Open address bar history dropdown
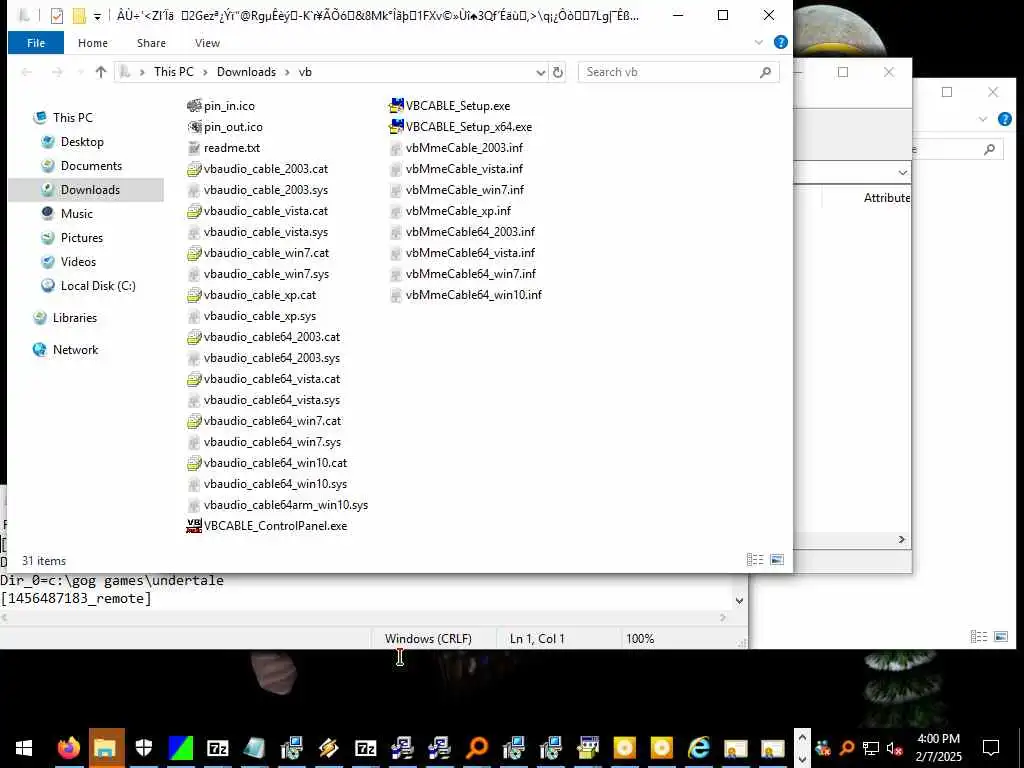Screen dimensions: 1024x768 tap(541, 72)
